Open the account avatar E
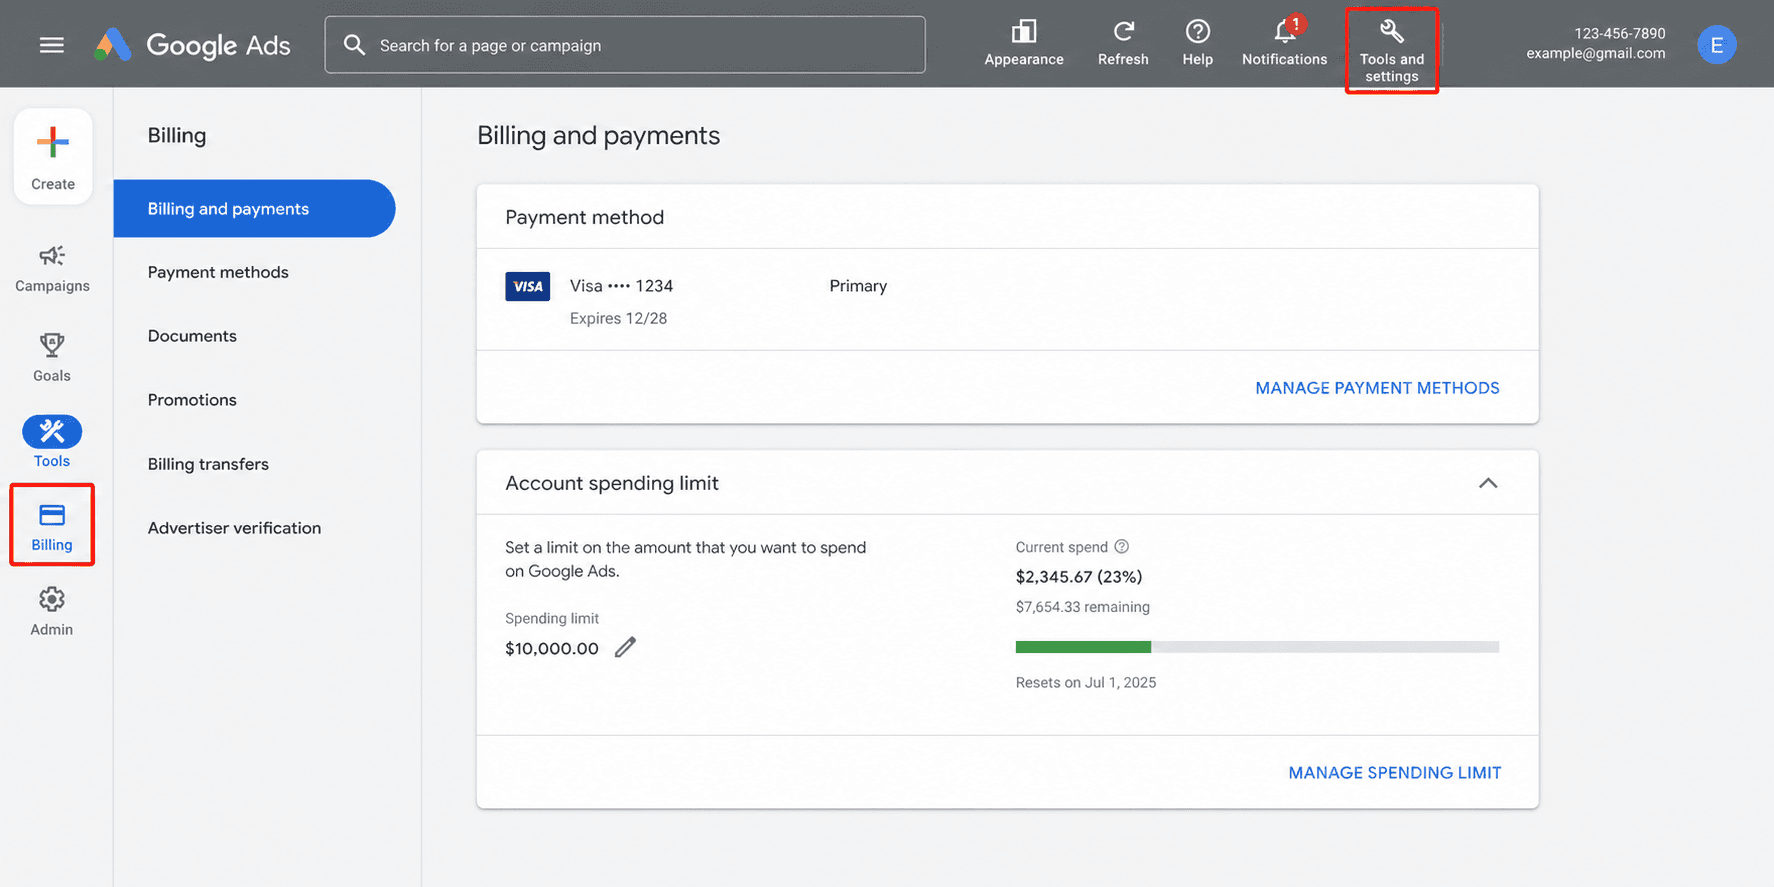 pos(1716,45)
